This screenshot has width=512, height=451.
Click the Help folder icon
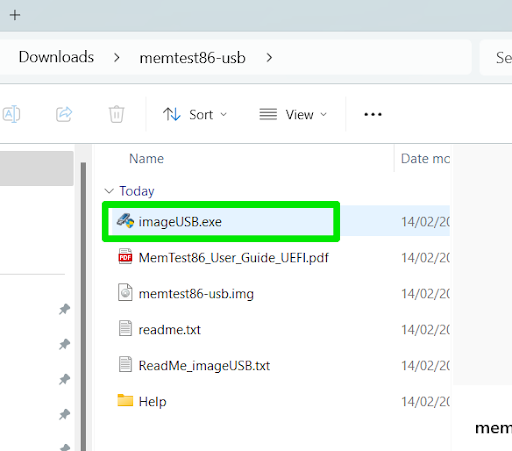coord(125,400)
